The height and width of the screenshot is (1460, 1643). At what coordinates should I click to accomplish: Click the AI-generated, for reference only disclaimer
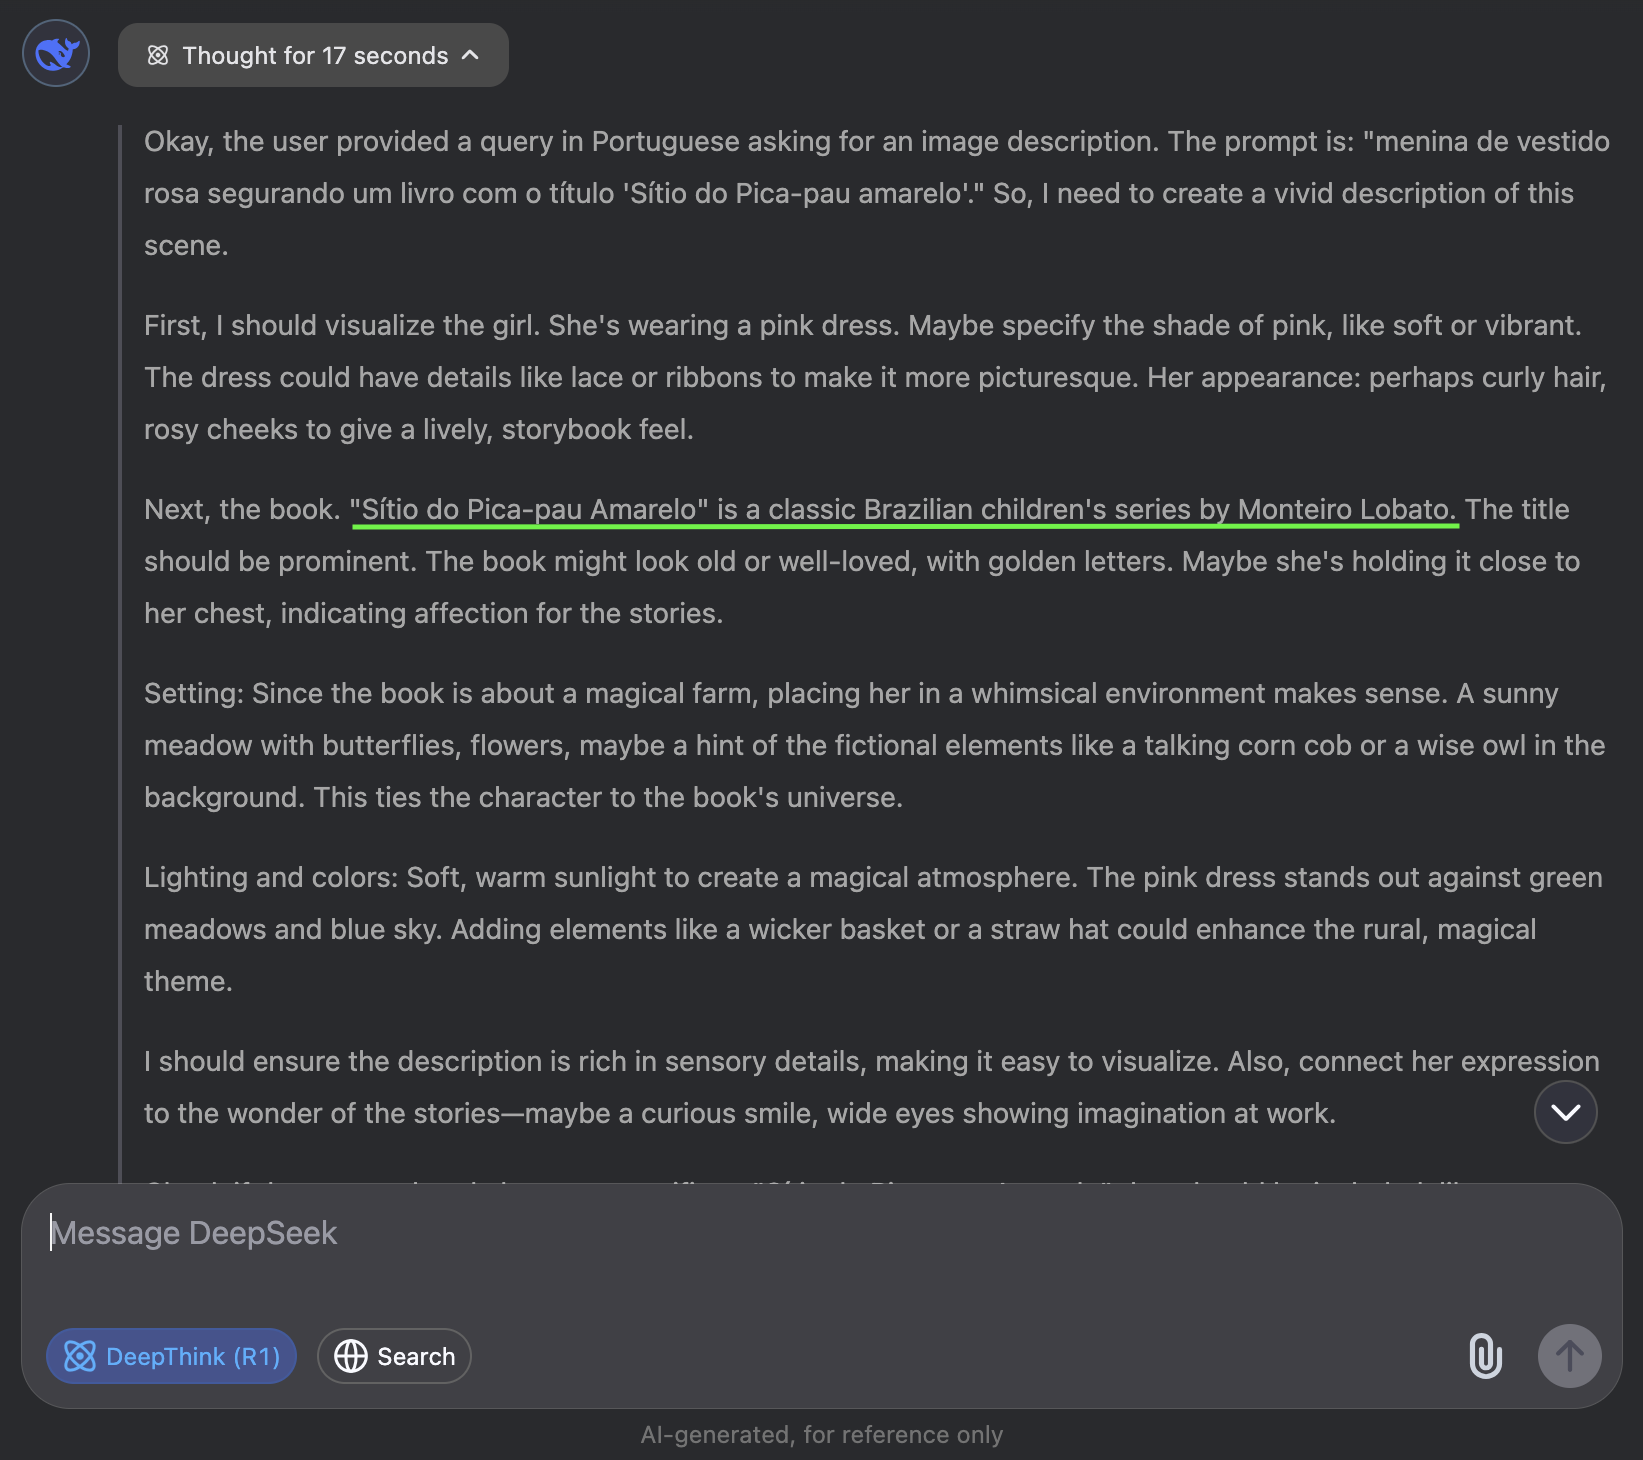point(821,1435)
